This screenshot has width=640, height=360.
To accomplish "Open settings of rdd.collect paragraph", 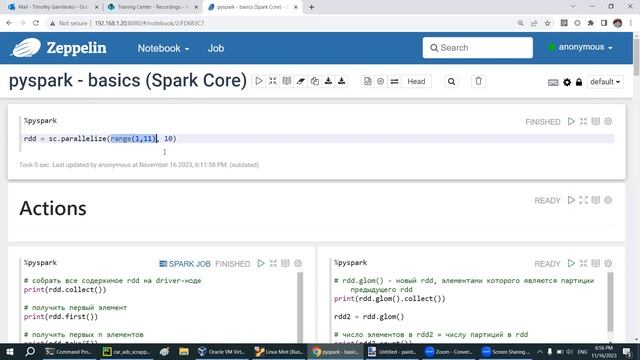I will coord(298,263).
